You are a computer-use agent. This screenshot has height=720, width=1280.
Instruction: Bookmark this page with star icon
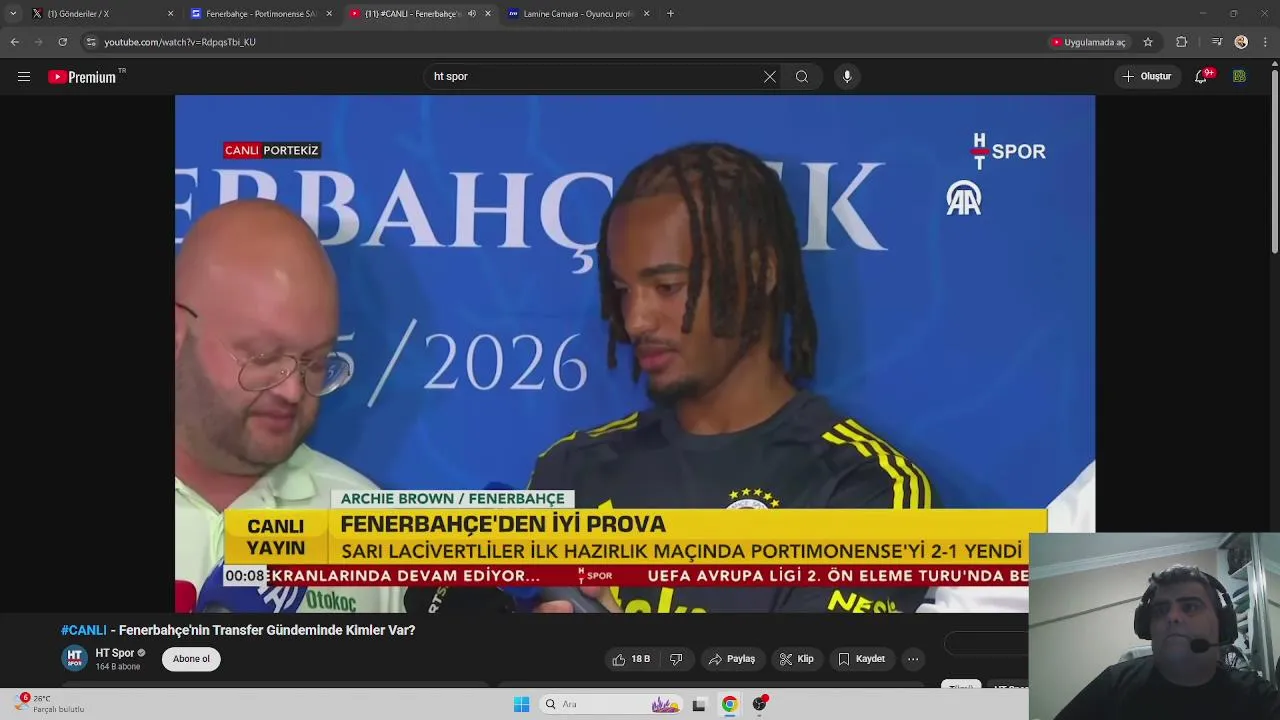[x=1148, y=42]
